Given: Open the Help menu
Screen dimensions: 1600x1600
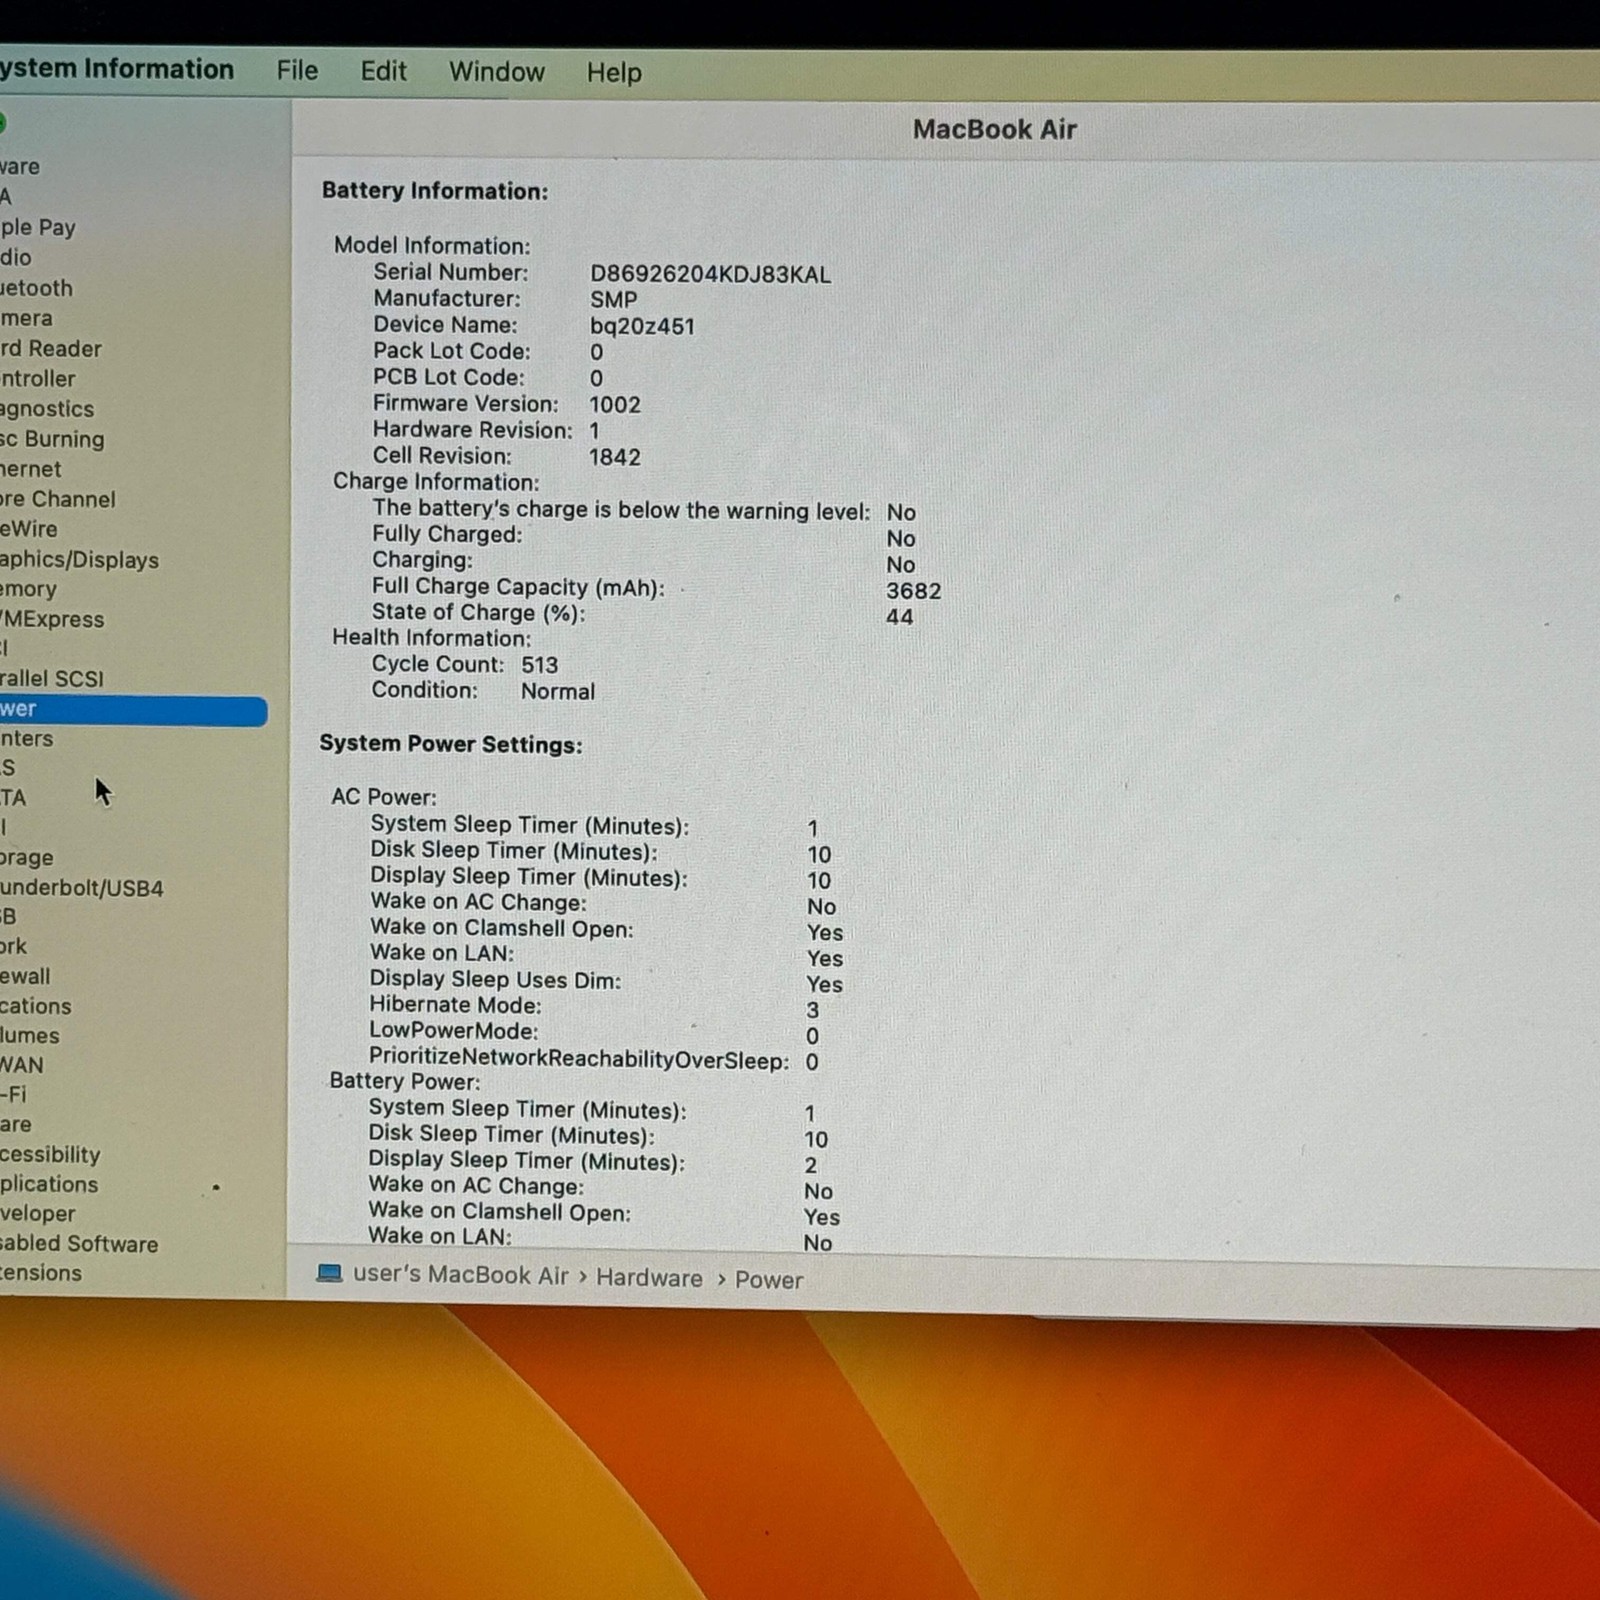Looking at the screenshot, I should (x=613, y=73).
